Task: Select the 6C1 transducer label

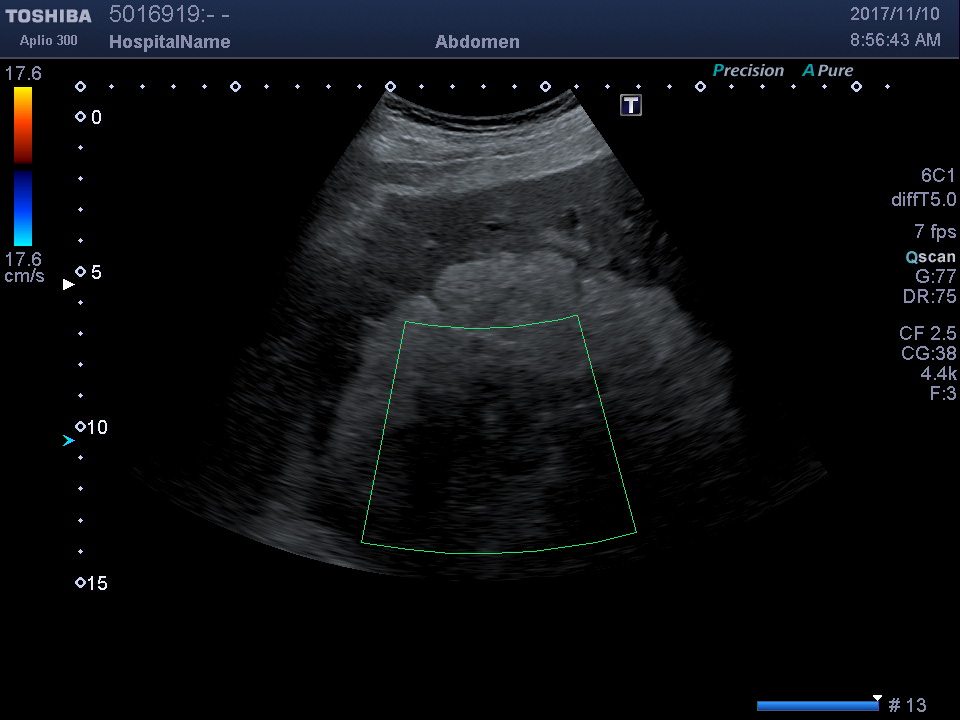Action: pos(938,176)
